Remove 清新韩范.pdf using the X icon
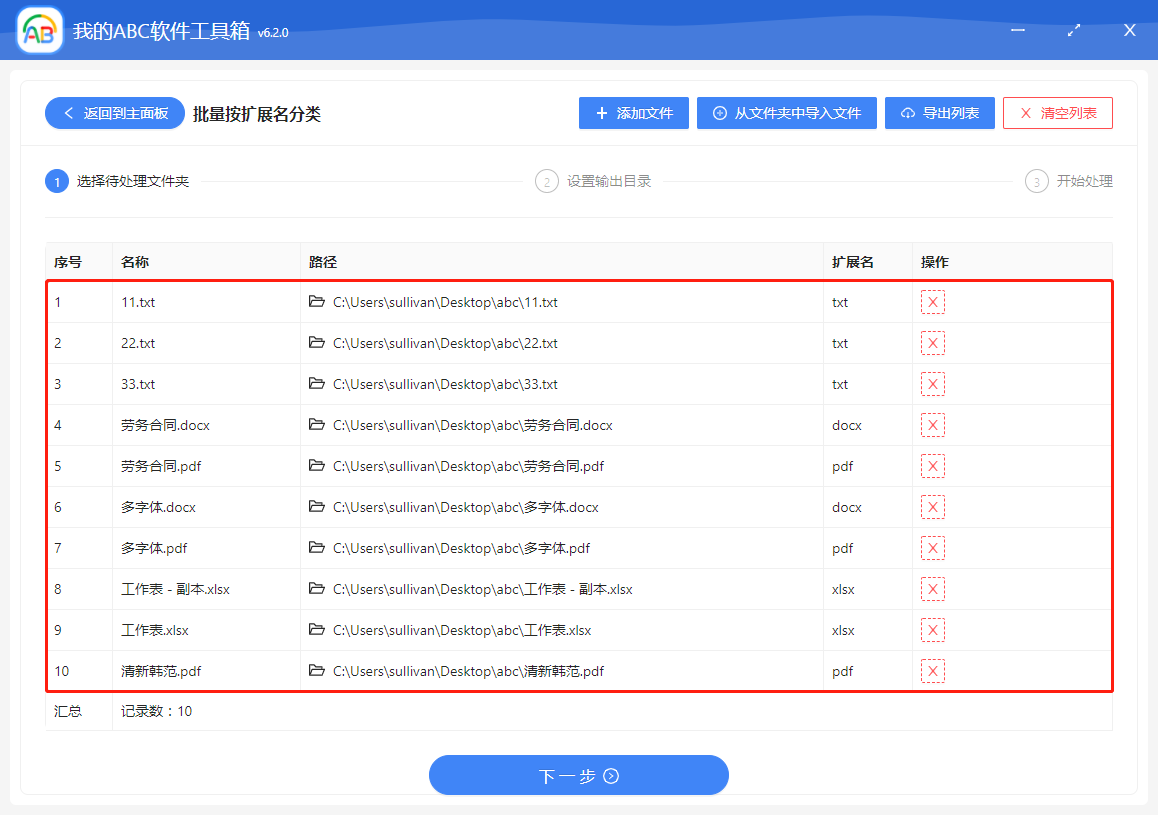 932,671
